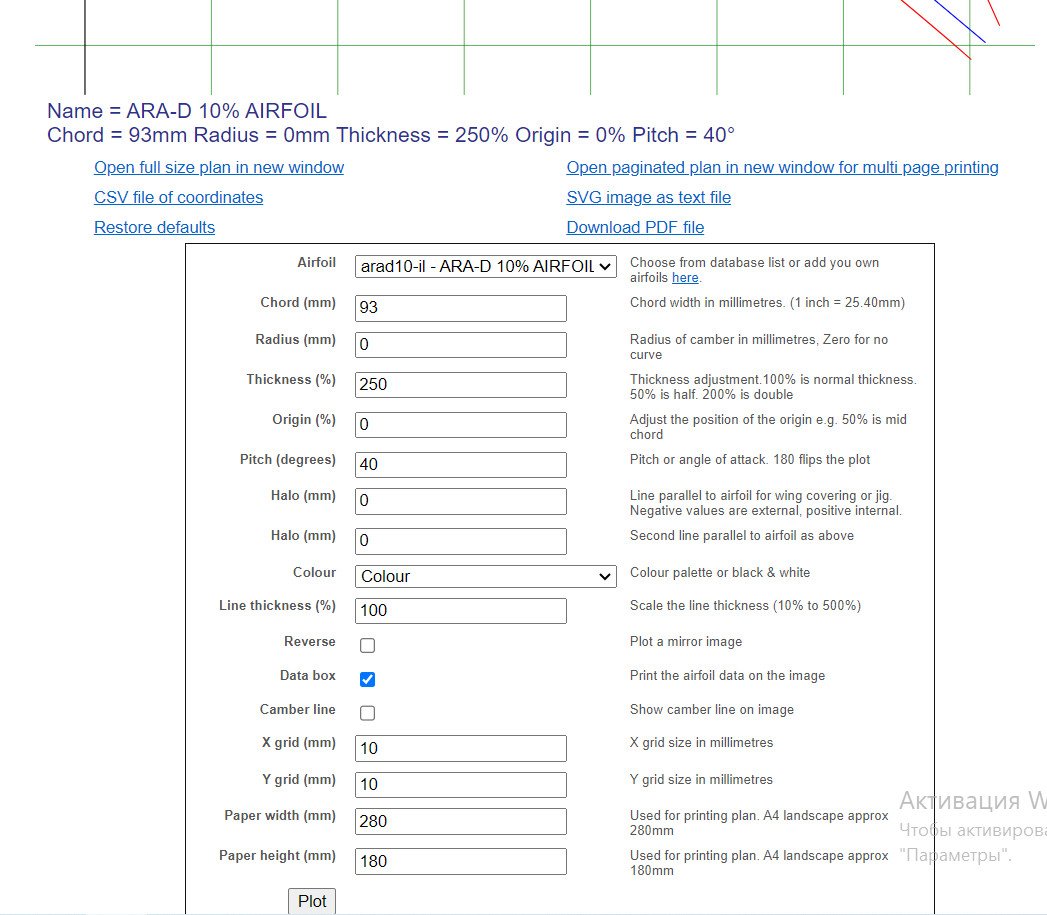Viewport: 1047px width, 915px height.
Task: Click the Line thickness (%) field
Action: pos(460,611)
